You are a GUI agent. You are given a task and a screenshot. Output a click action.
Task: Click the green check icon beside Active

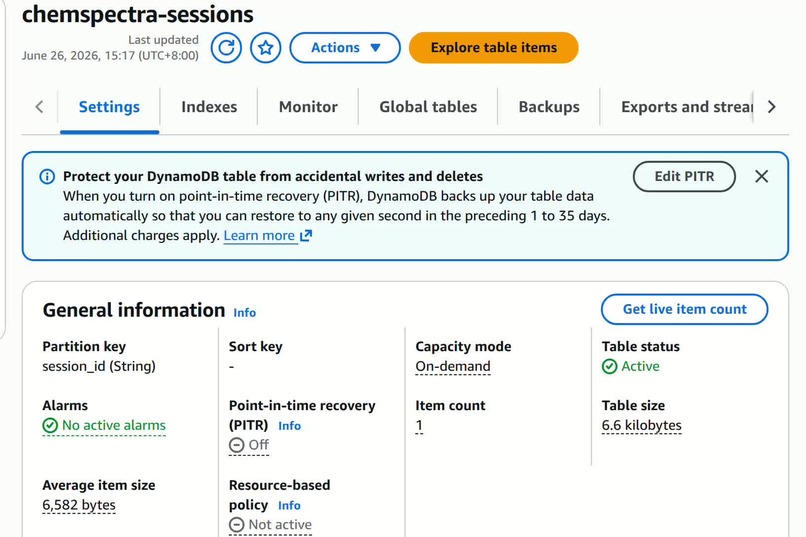coord(610,366)
